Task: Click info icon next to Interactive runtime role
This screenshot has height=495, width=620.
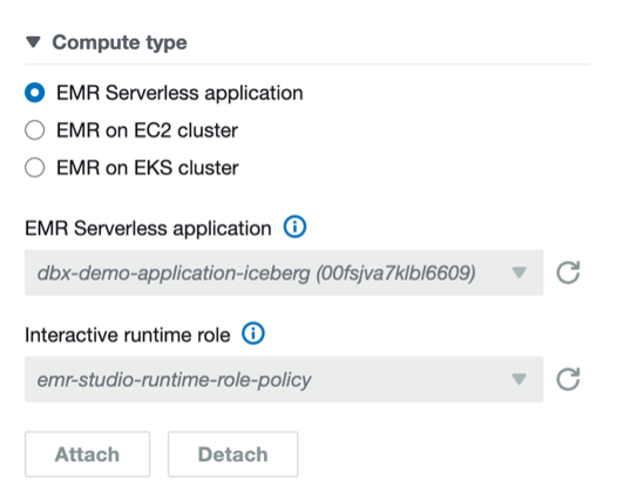Action: pyautogui.click(x=254, y=335)
